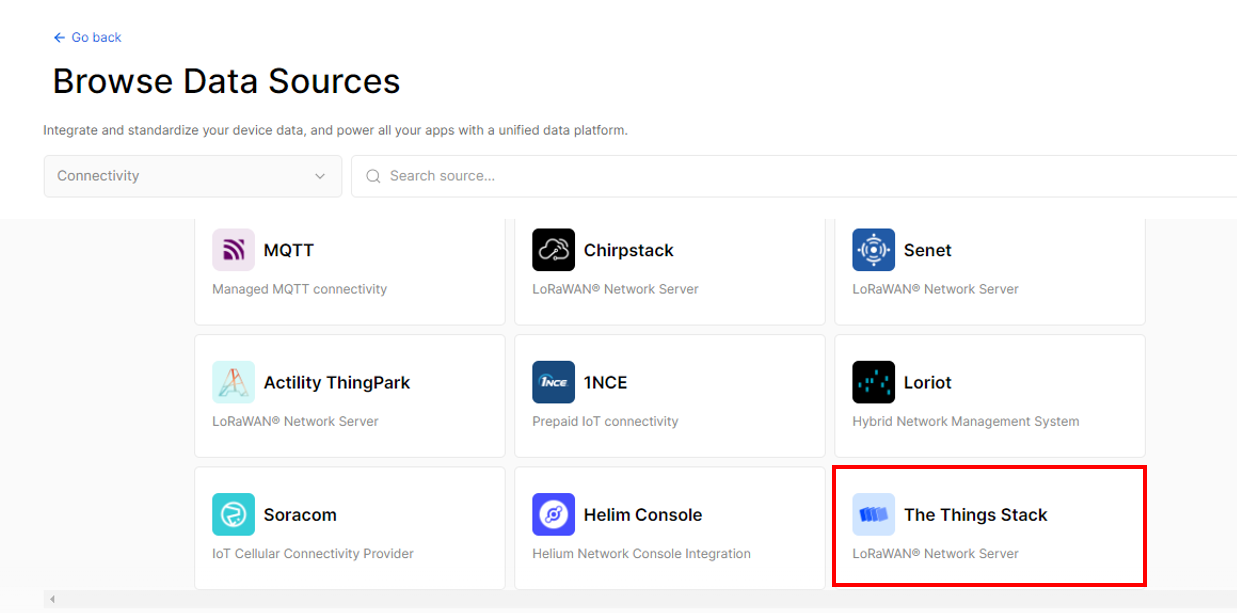The image size is (1237, 613).
Task: Click 'Helium Network Console Integration' description
Action: 642,553
